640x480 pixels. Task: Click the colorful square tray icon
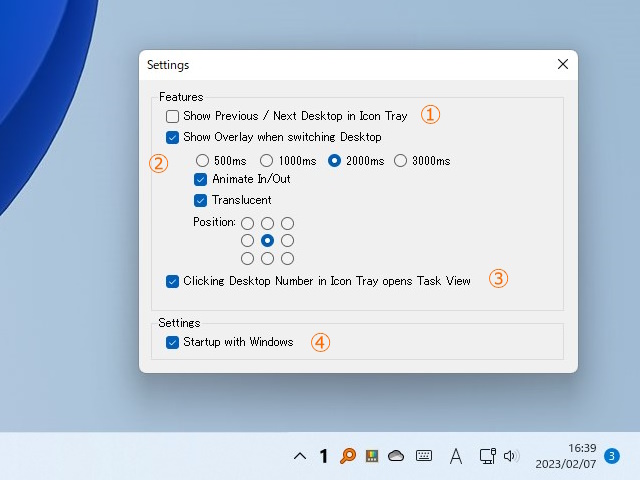coord(372,456)
